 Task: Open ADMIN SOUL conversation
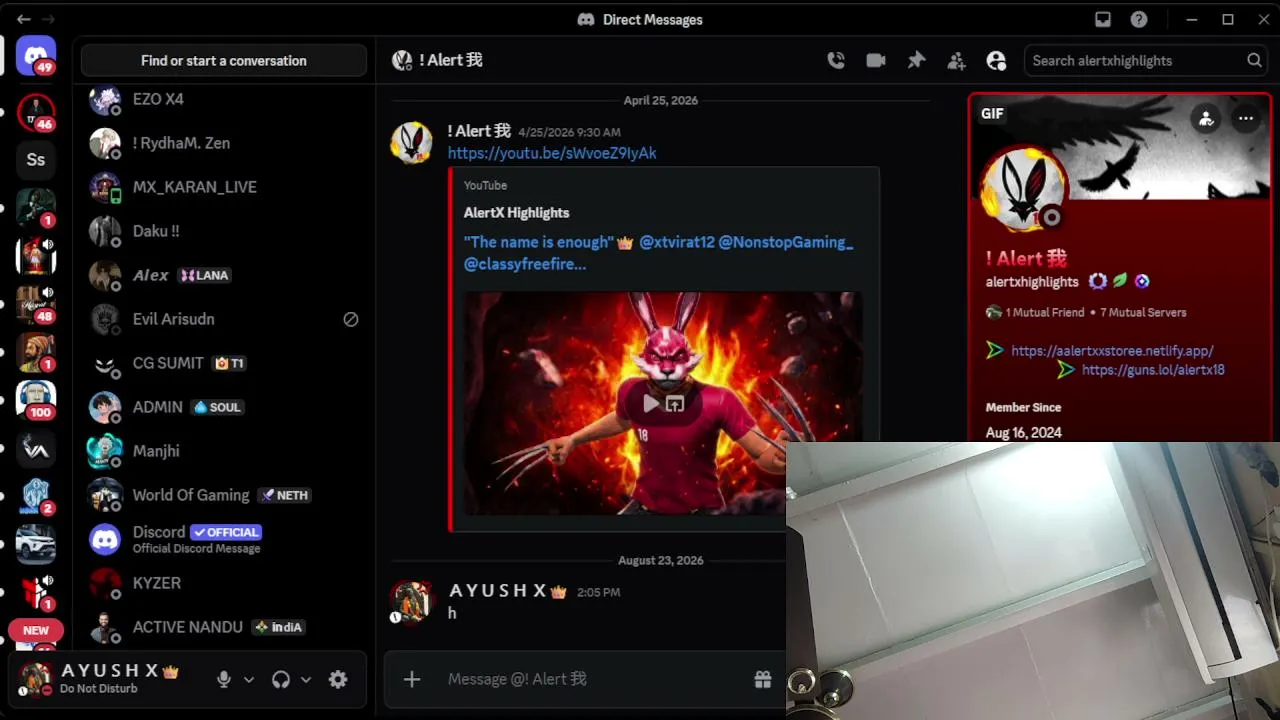click(224, 407)
